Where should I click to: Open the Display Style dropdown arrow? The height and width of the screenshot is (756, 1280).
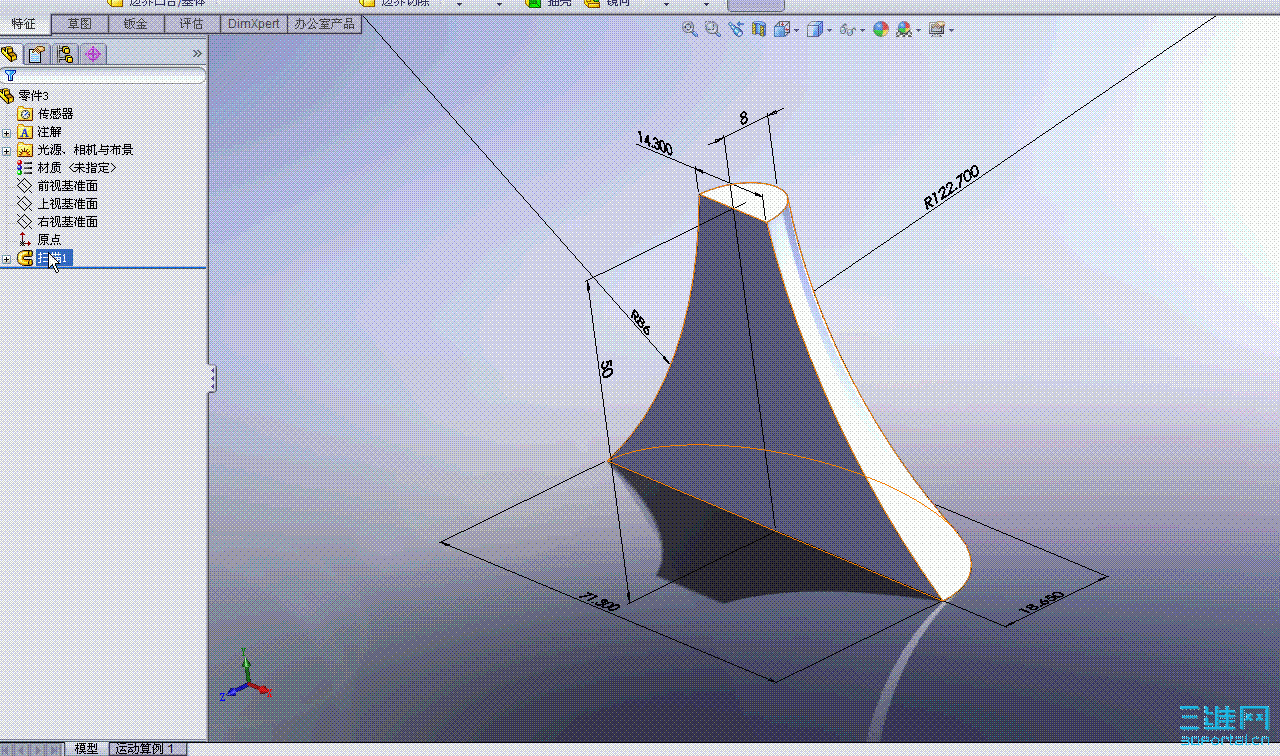829,31
